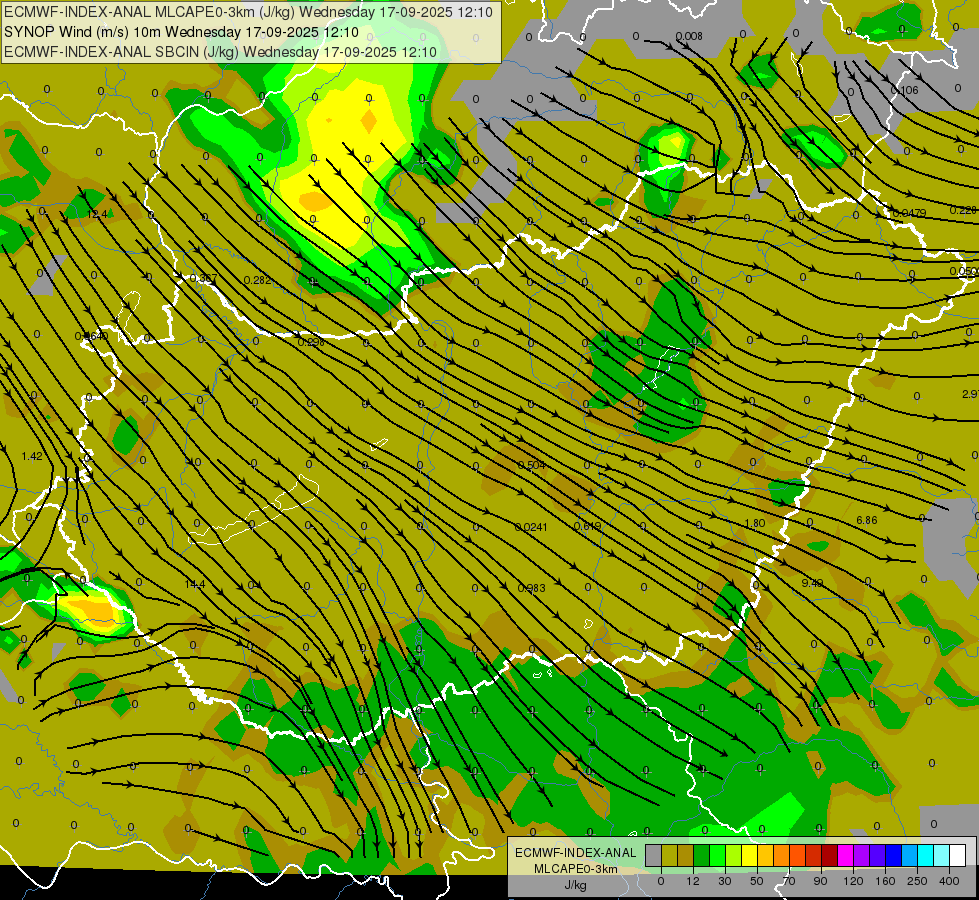This screenshot has height=900, width=979.
Task: Click the map value '12.4'
Action: tap(97, 214)
